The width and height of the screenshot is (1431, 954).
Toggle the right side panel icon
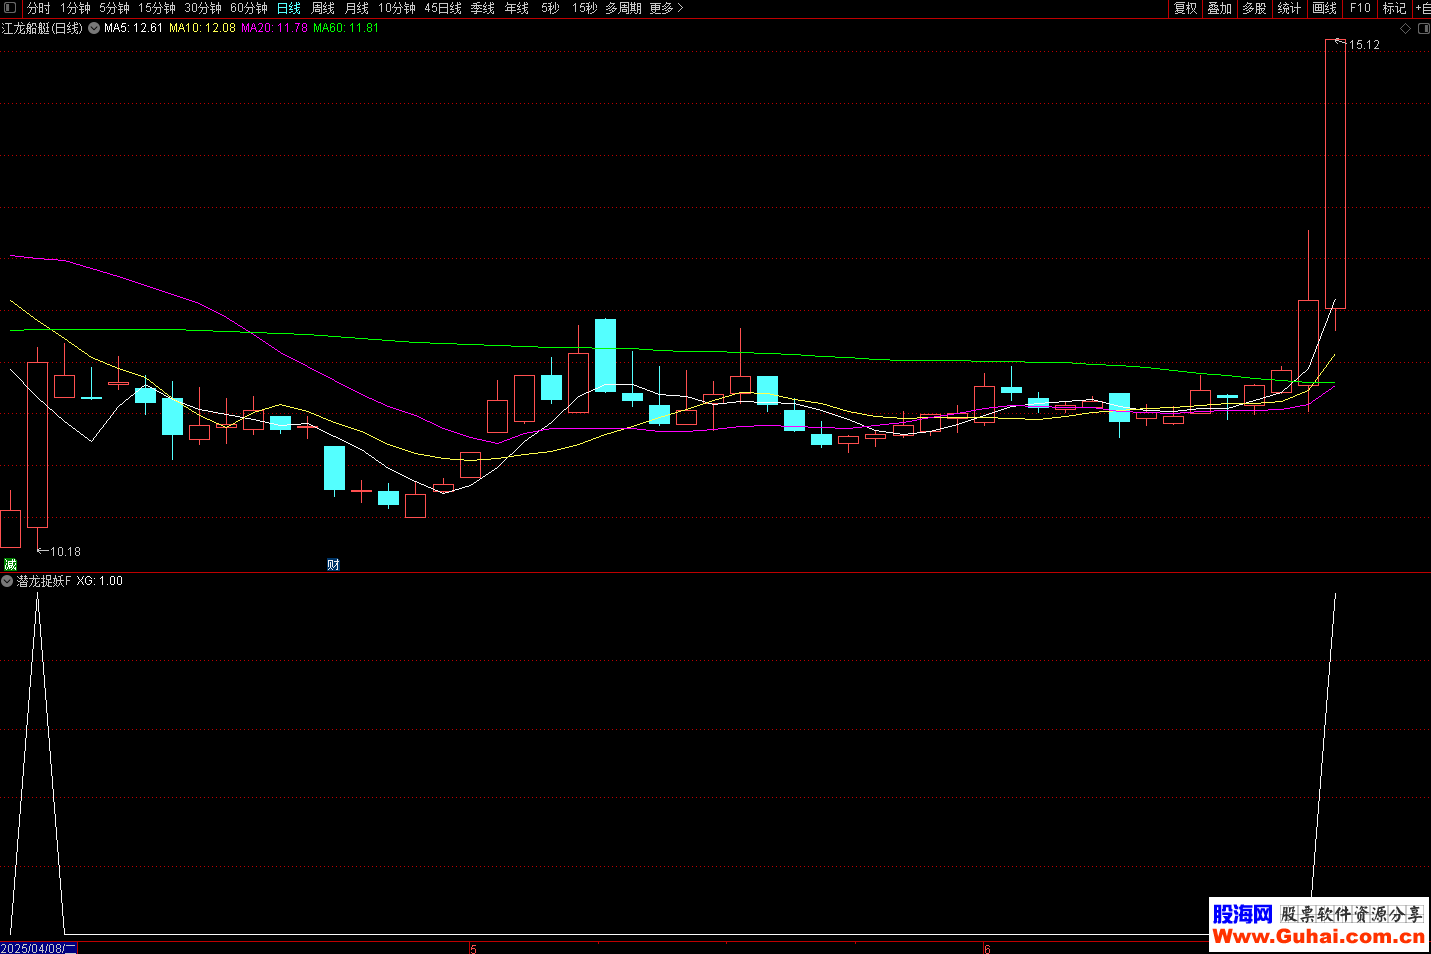pos(1423,29)
